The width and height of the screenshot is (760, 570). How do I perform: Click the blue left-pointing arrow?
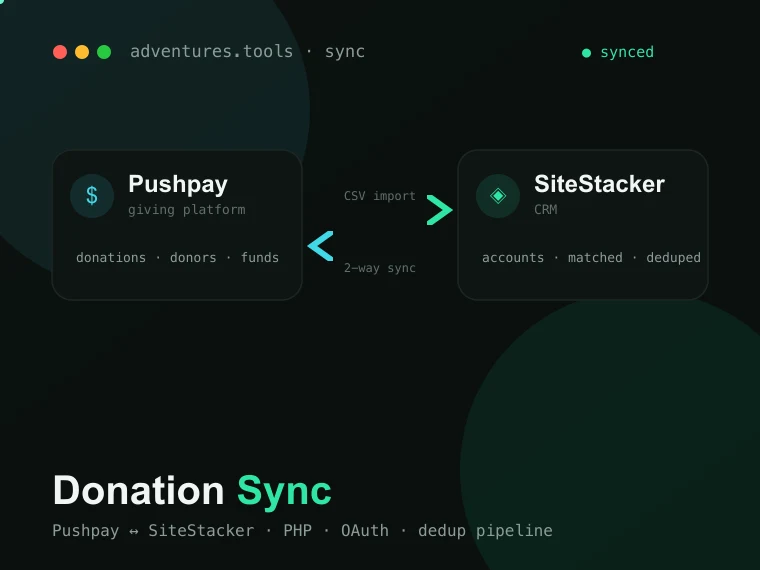click(x=320, y=246)
